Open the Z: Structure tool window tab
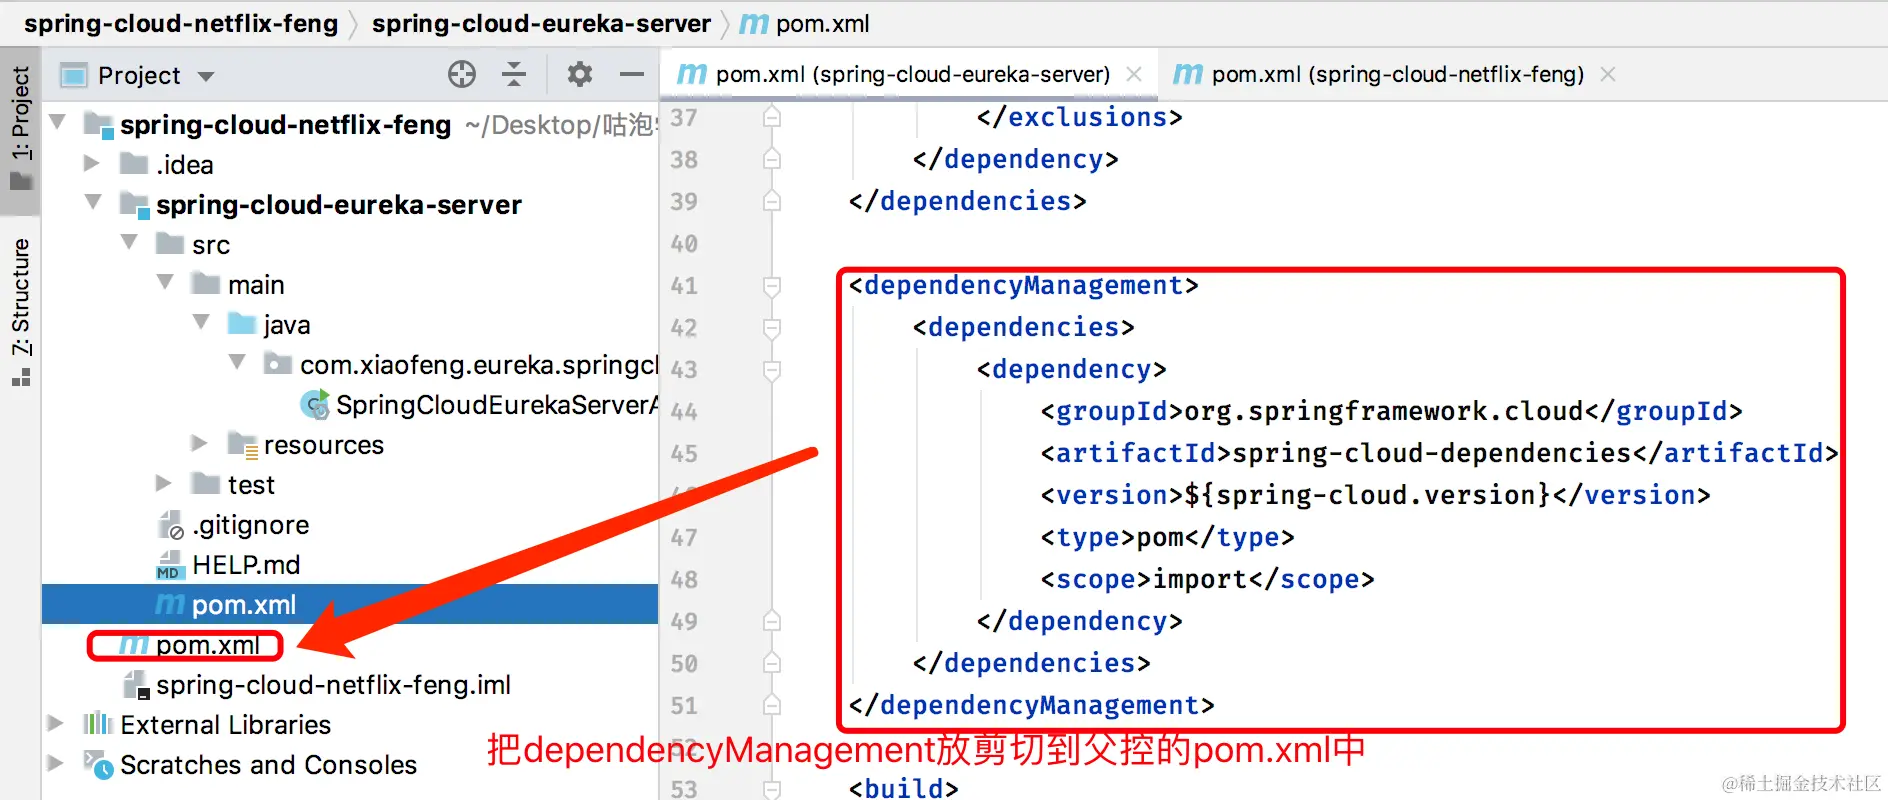Viewport: 1888px width, 800px height. 20,310
